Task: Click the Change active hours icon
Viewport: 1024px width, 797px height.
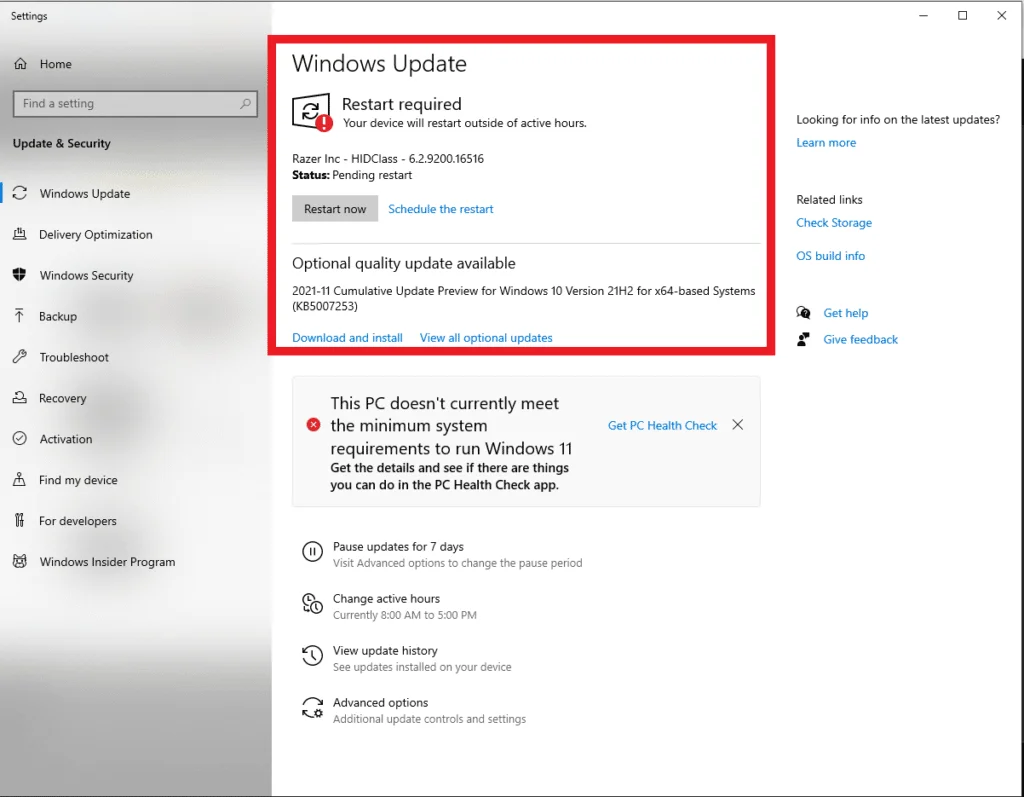Action: click(313, 604)
